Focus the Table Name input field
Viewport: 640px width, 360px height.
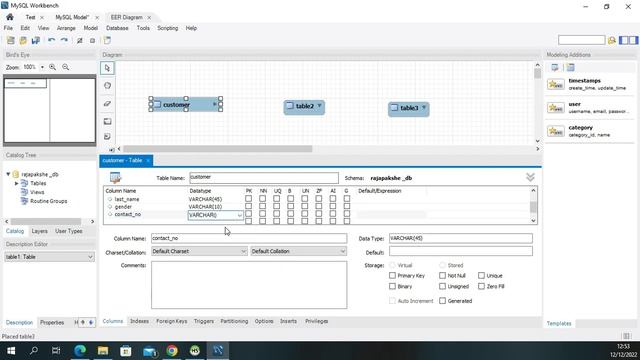tap(264, 178)
